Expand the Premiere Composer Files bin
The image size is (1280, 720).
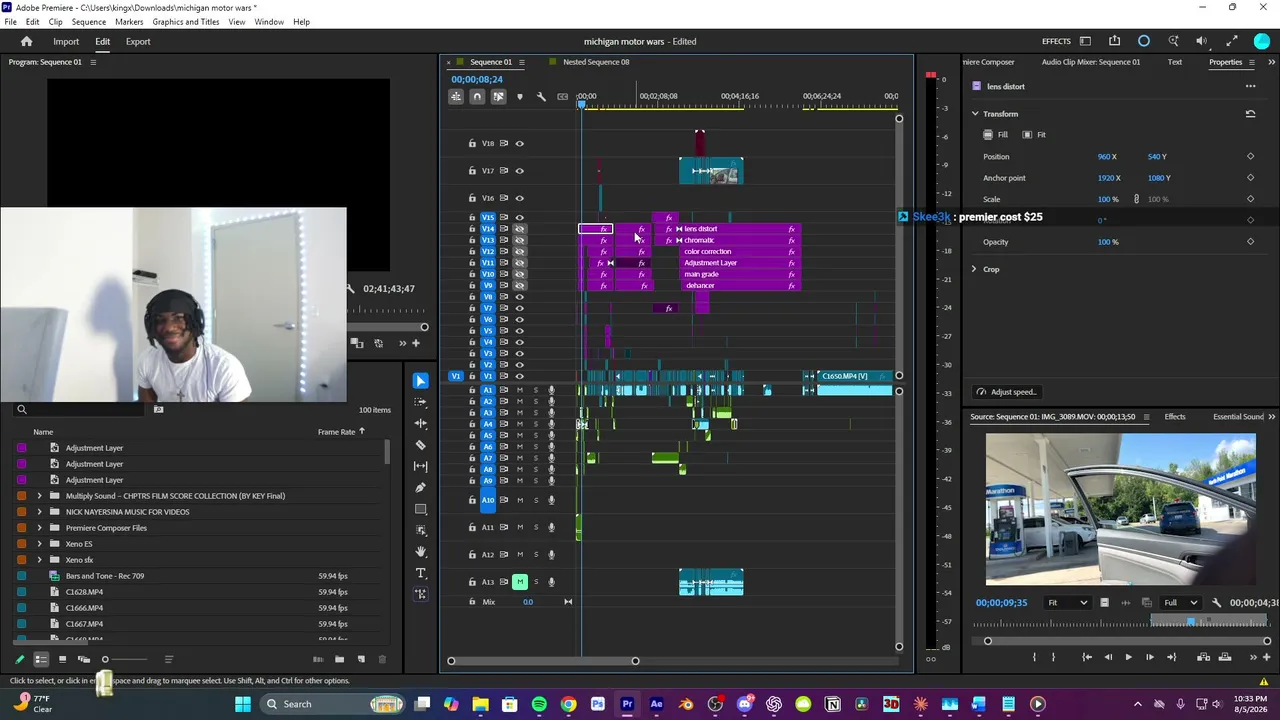click(x=40, y=528)
